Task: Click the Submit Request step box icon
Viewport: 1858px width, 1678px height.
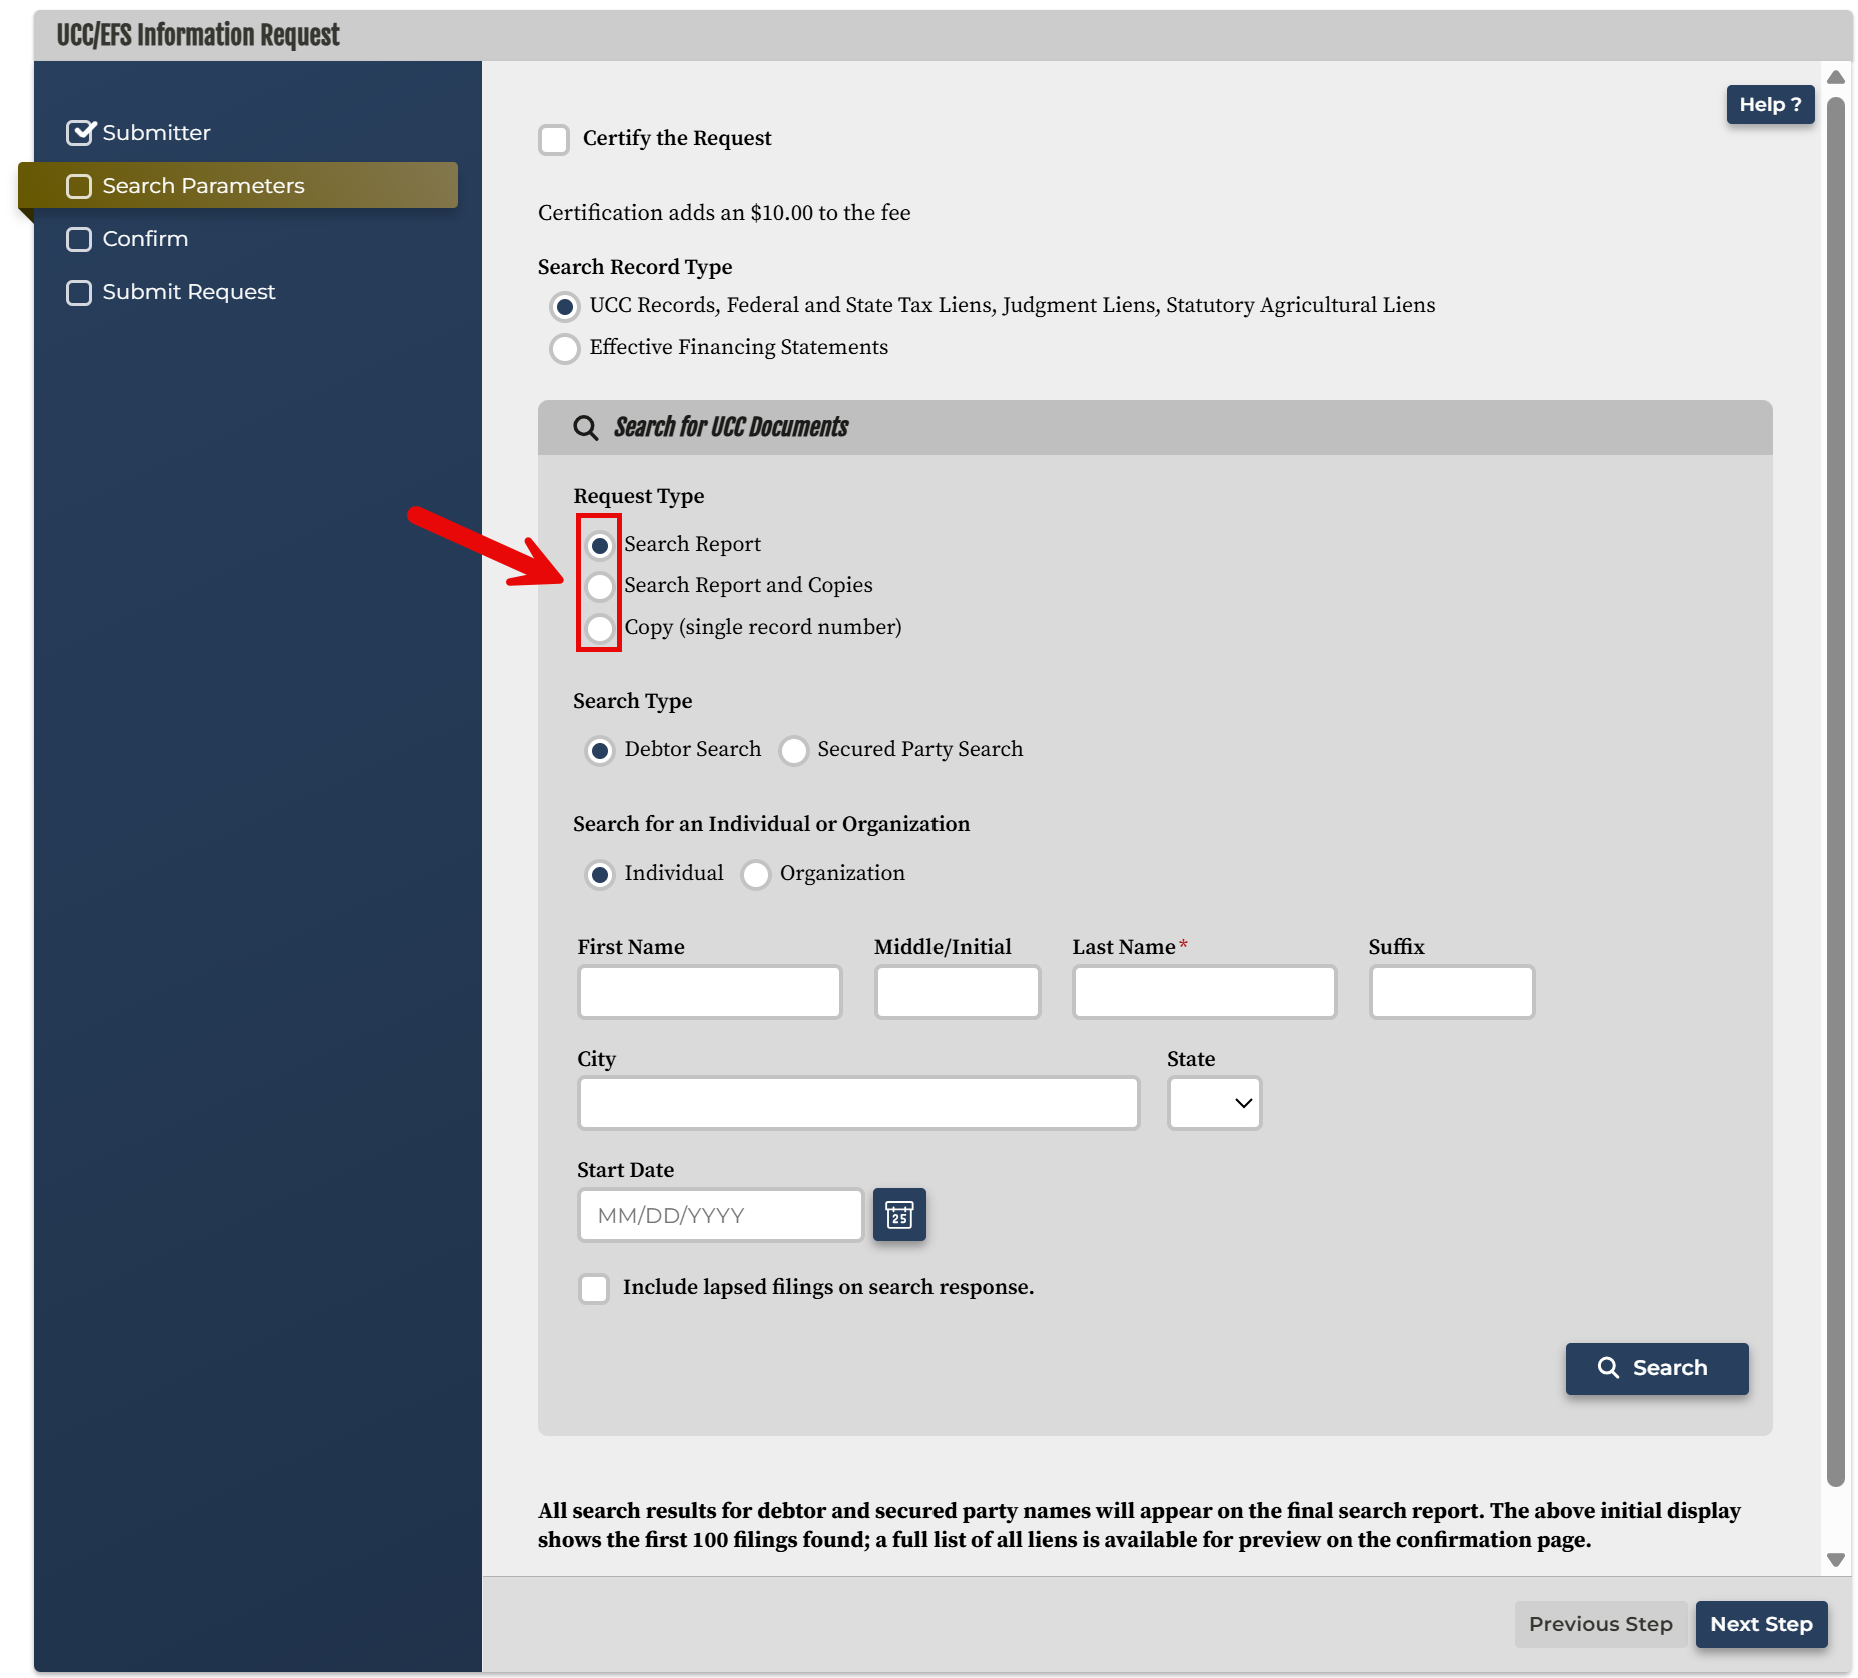Action: [x=79, y=292]
